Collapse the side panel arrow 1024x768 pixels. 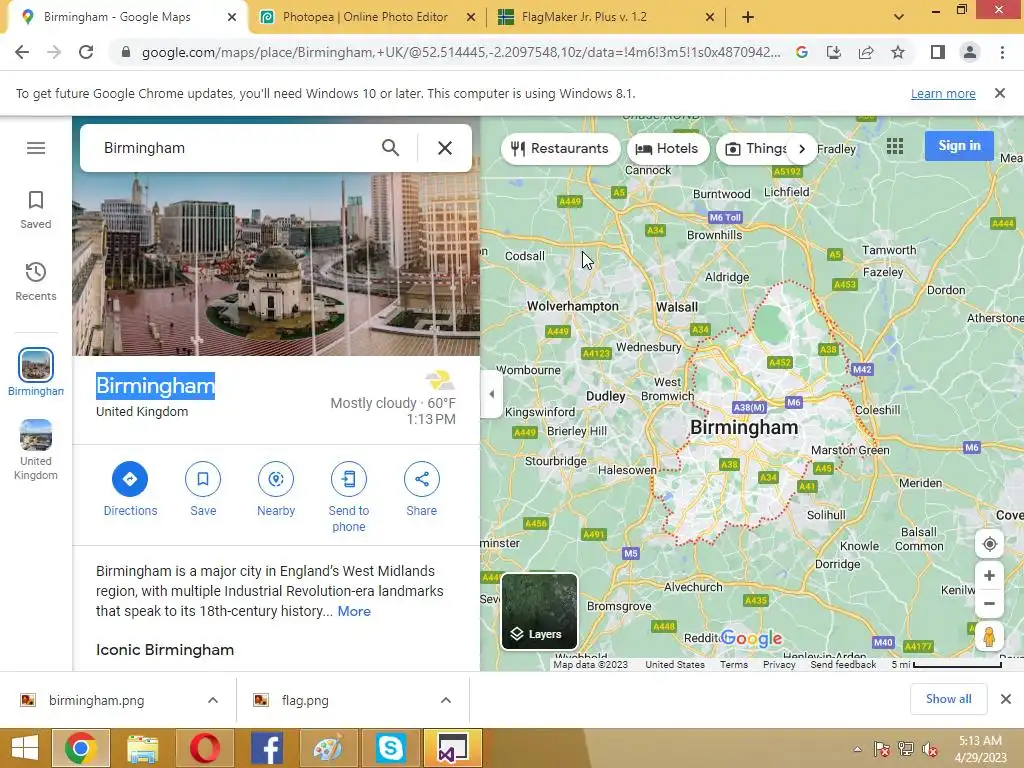[x=491, y=394]
